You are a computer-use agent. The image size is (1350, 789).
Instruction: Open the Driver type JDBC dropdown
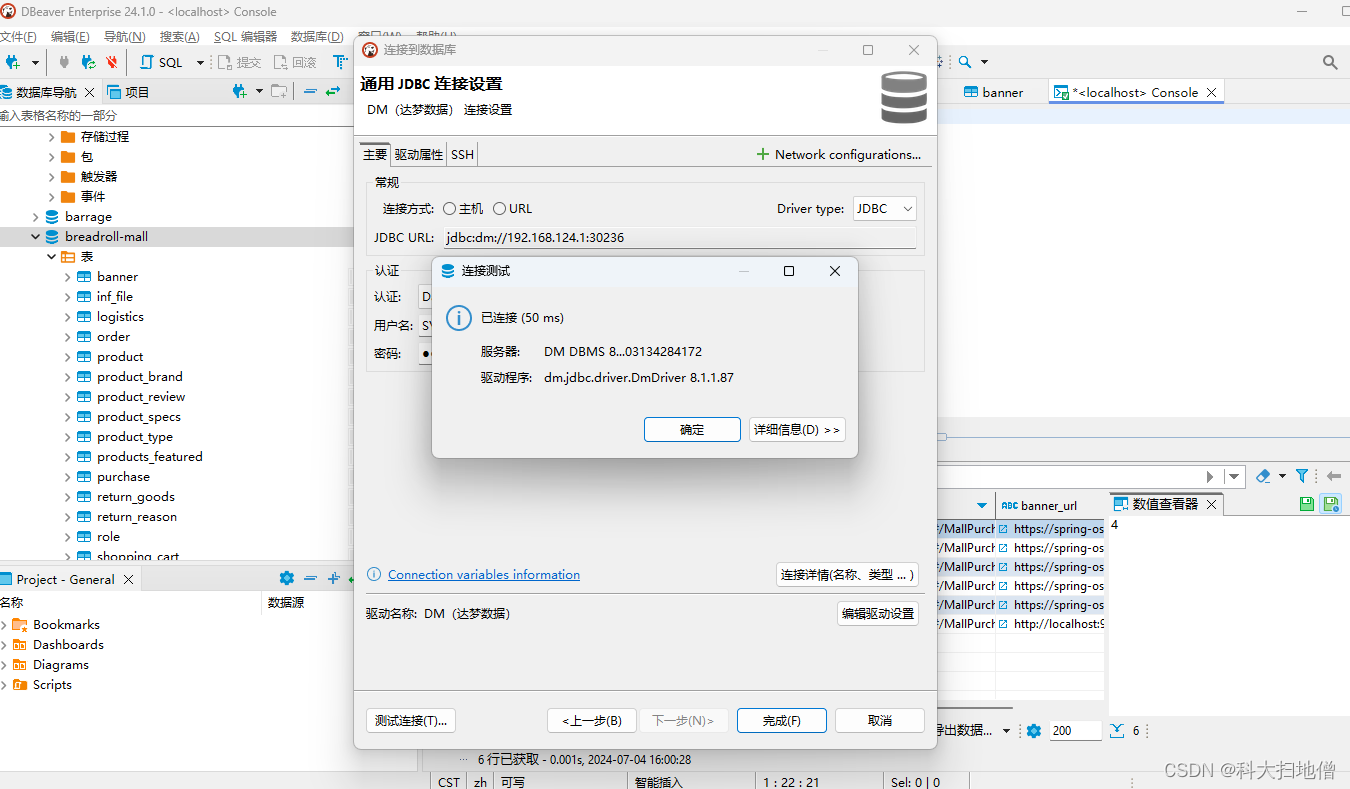pyautogui.click(x=884, y=209)
